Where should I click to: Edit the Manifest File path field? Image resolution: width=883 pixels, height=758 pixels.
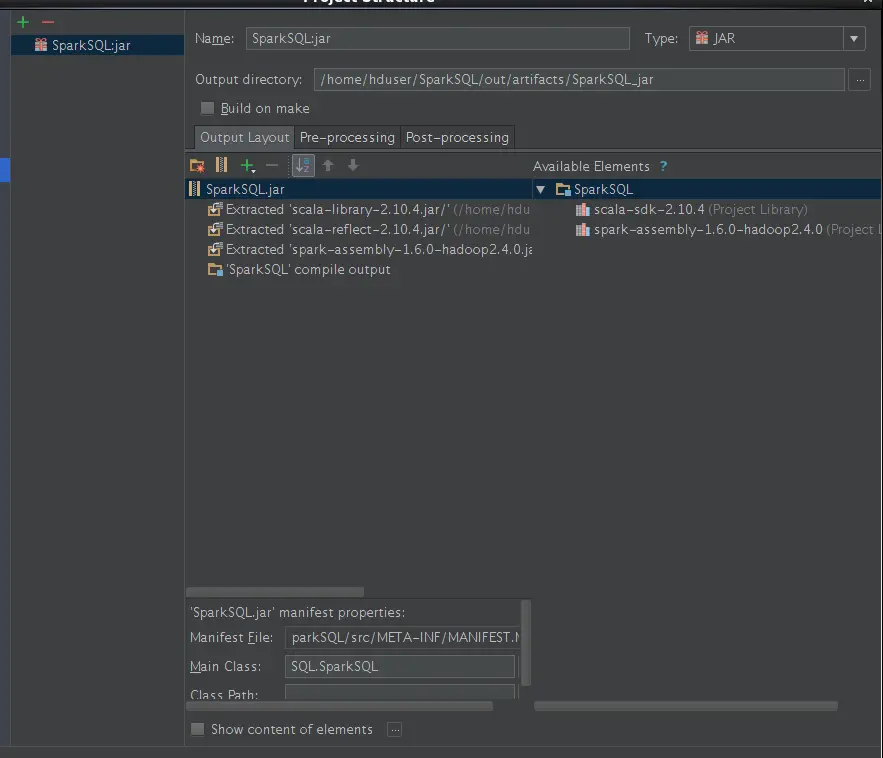pos(402,637)
